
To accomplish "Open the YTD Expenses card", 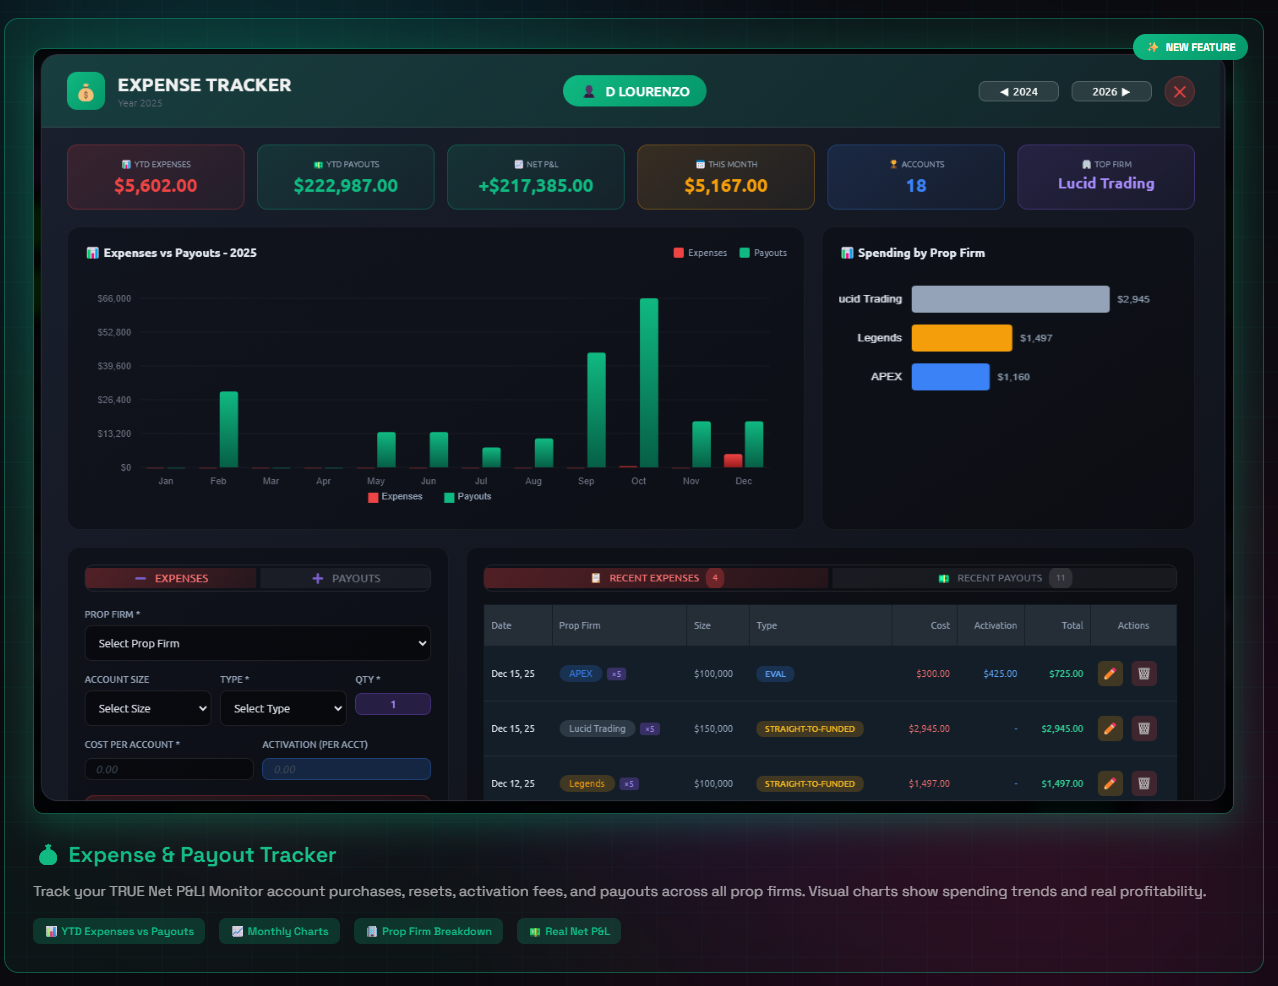I will tap(155, 177).
